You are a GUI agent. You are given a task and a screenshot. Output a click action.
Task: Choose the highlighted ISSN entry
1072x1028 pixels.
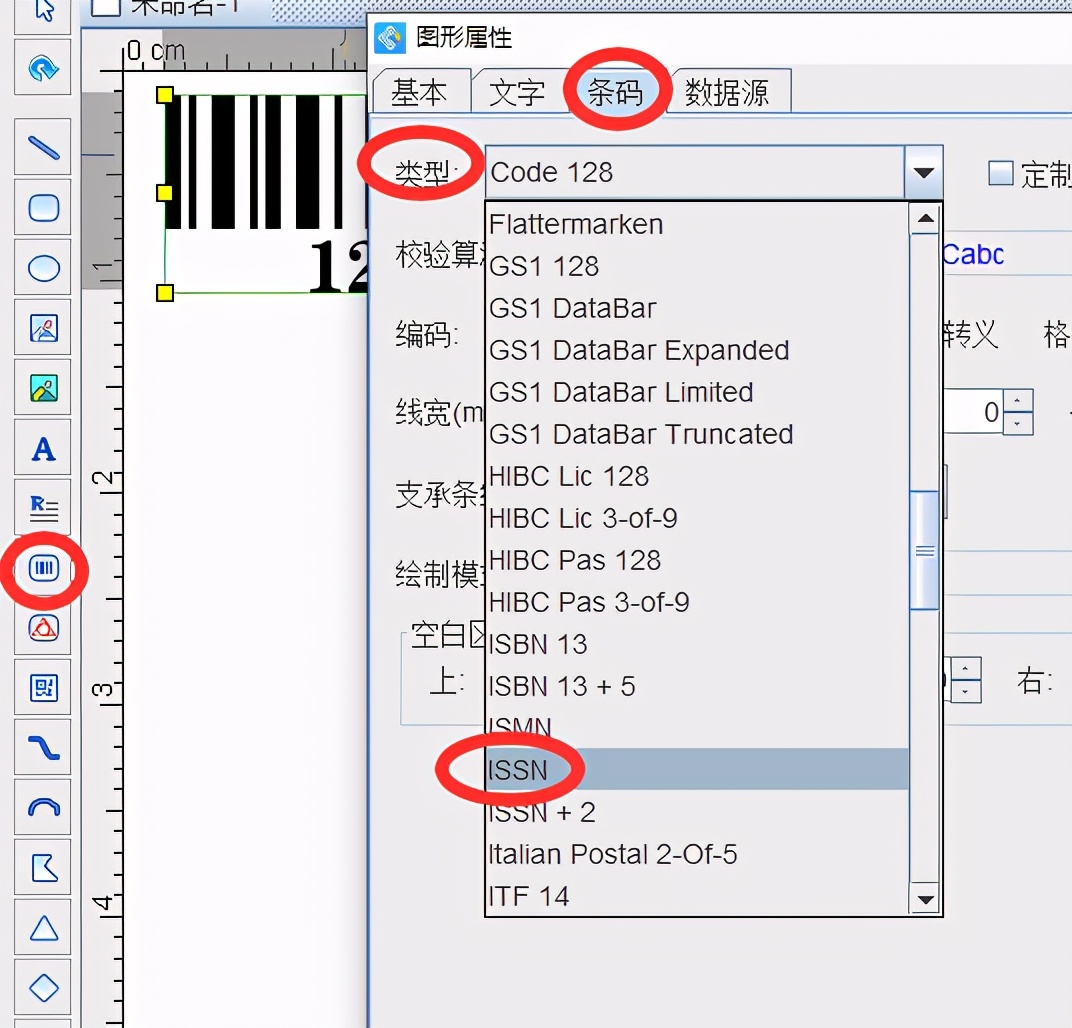pos(697,770)
